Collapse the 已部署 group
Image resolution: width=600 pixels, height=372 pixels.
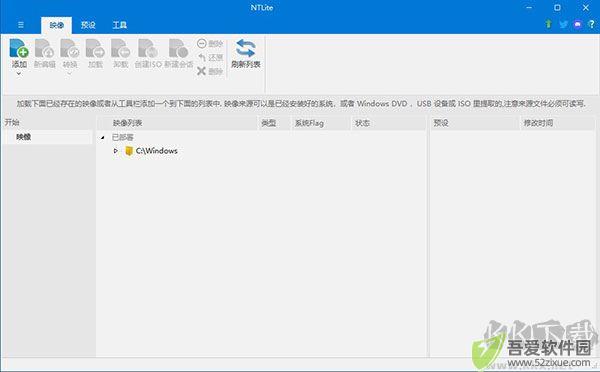[103, 137]
